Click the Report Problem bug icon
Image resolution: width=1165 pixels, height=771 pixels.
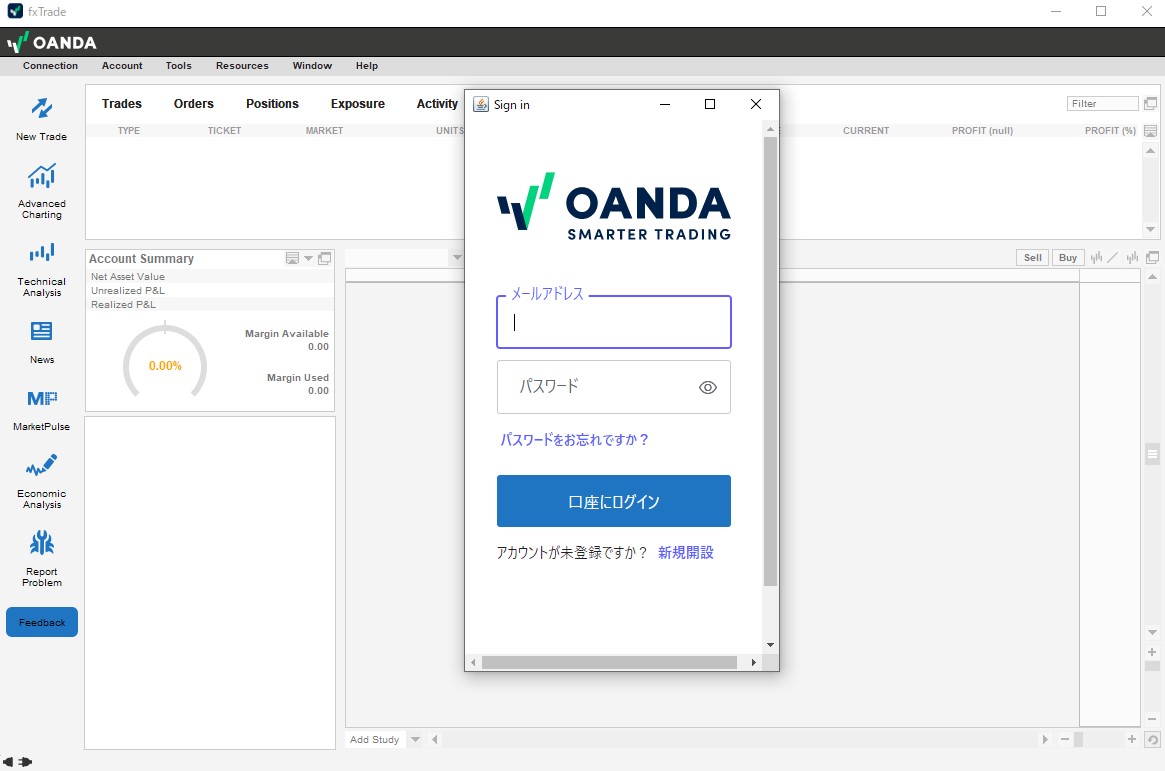point(42,543)
